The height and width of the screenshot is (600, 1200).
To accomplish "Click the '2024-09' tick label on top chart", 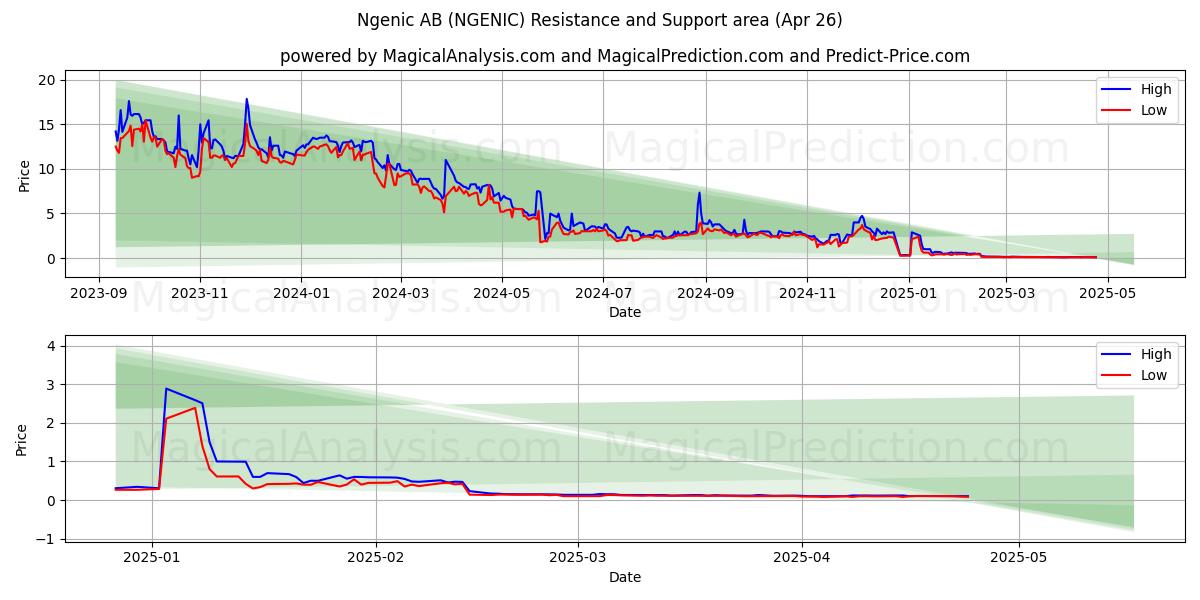I will point(706,293).
